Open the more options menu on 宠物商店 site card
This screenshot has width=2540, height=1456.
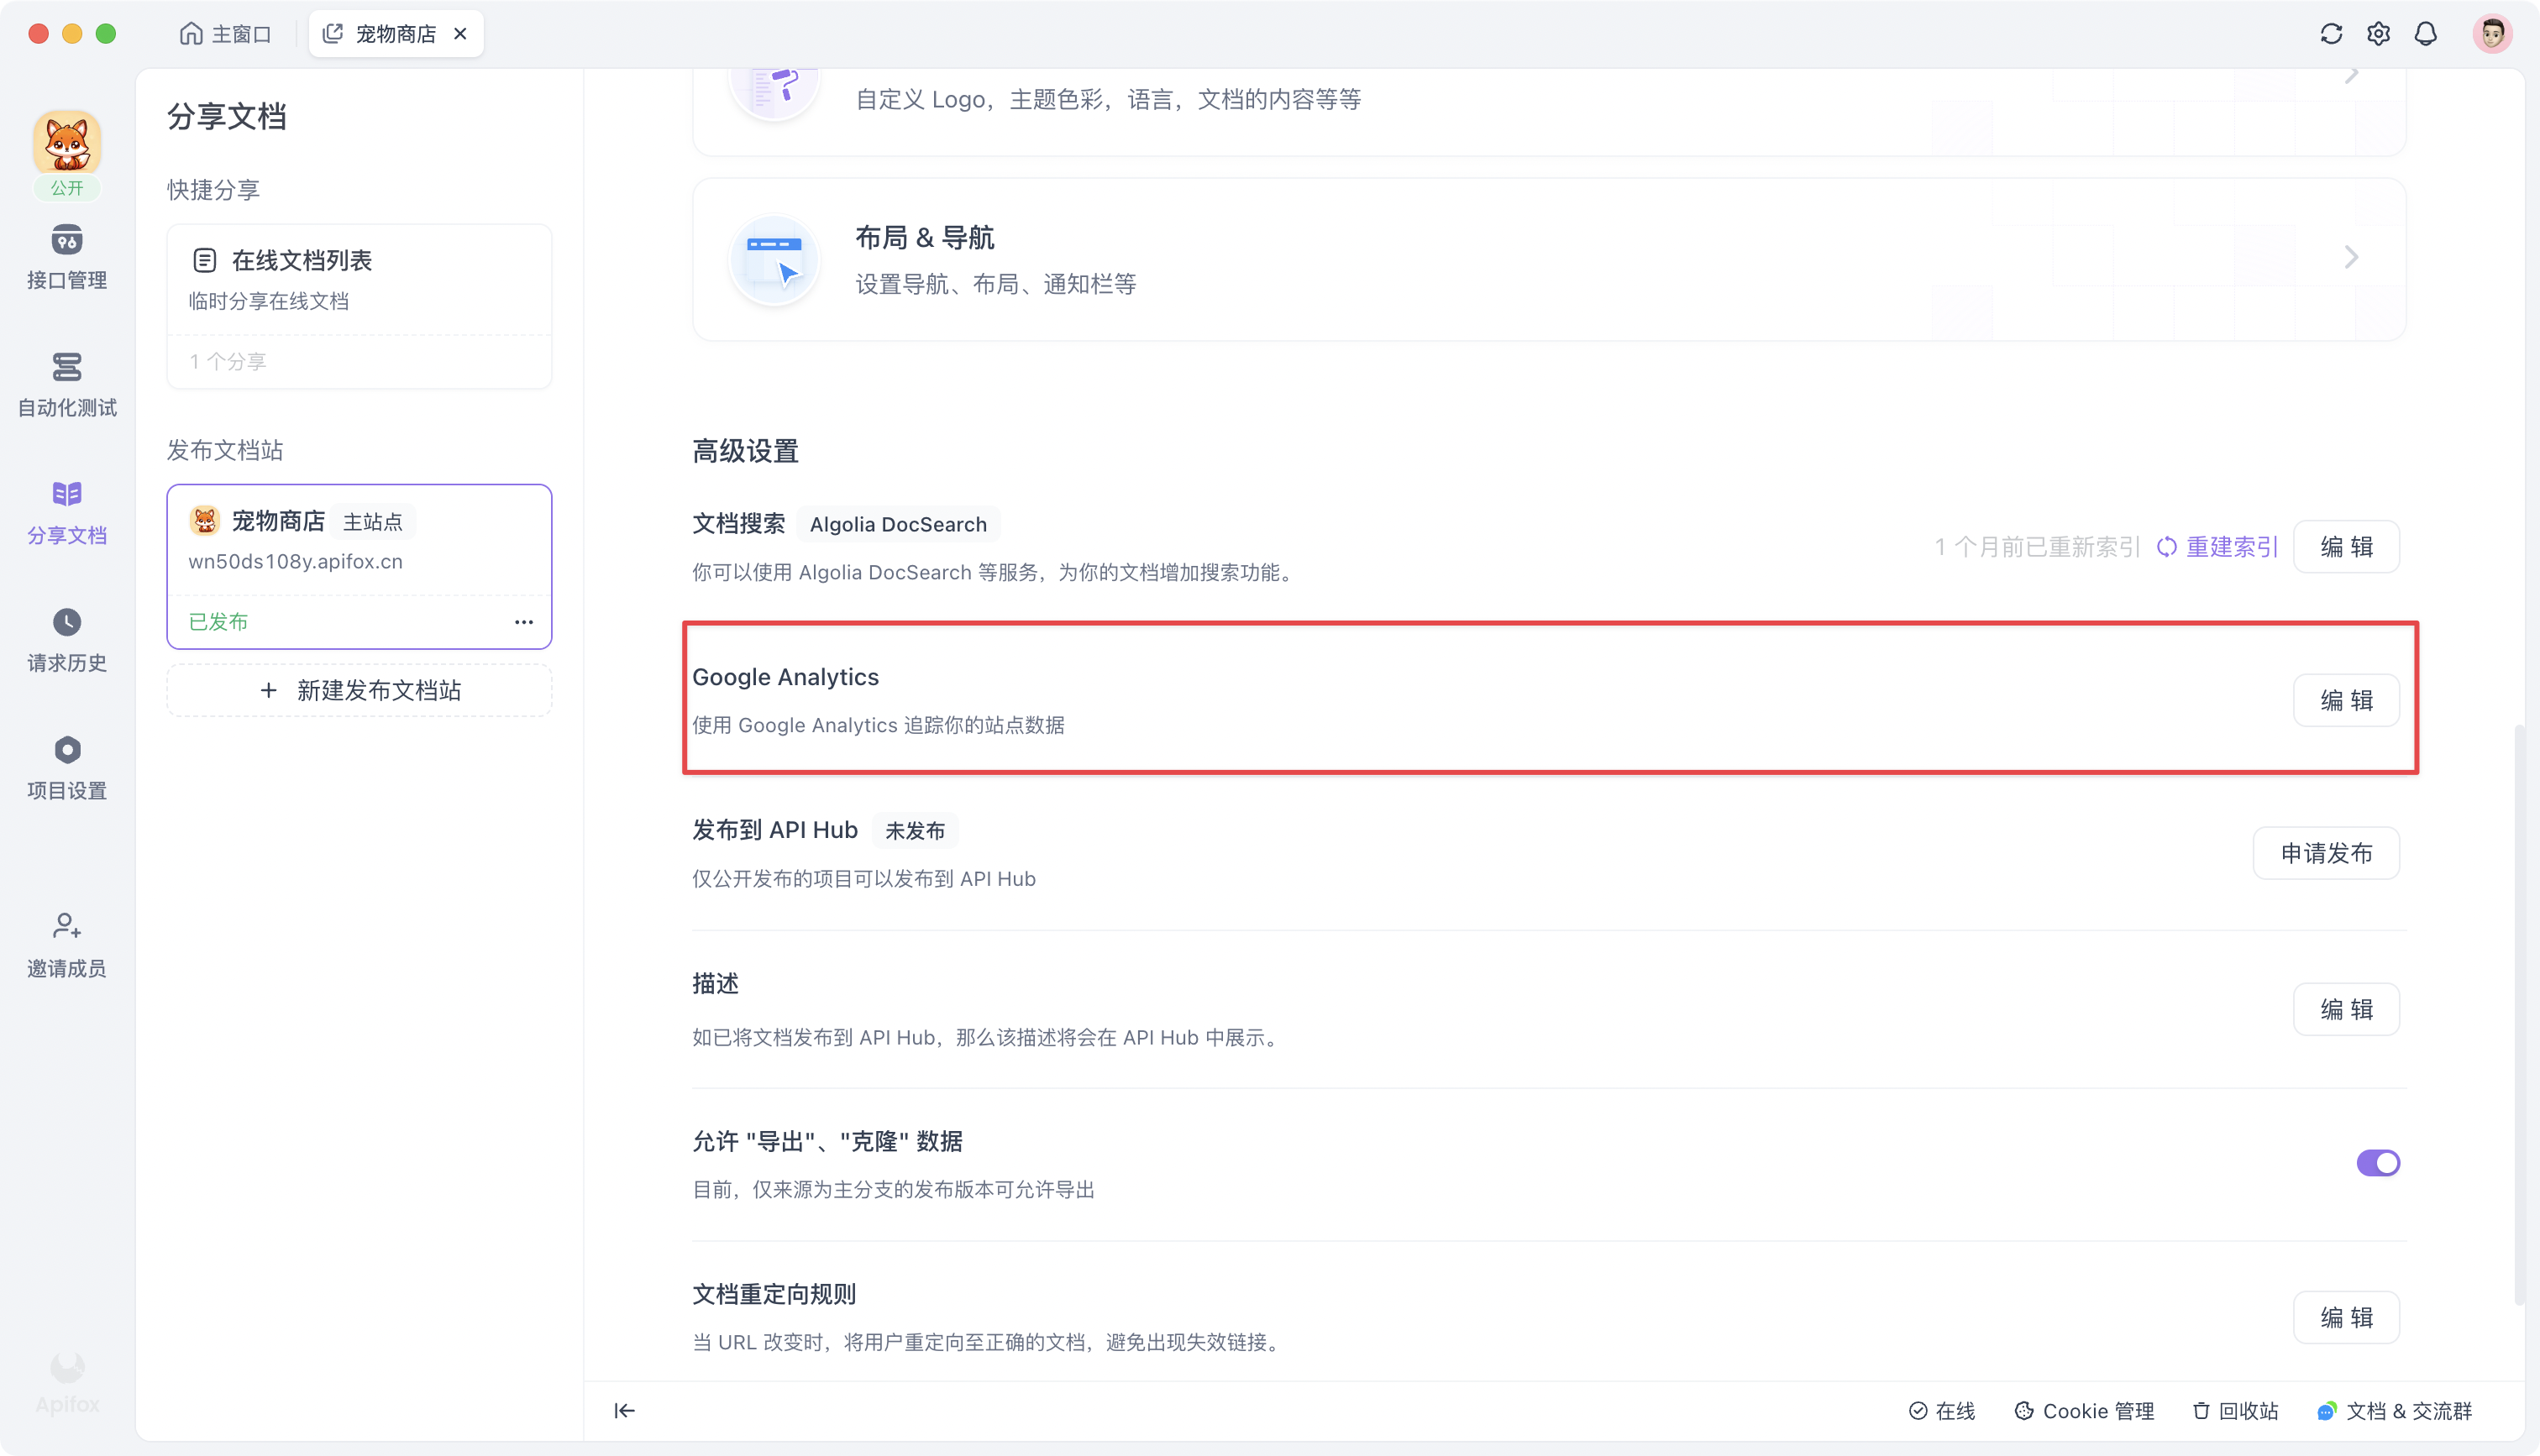point(523,621)
